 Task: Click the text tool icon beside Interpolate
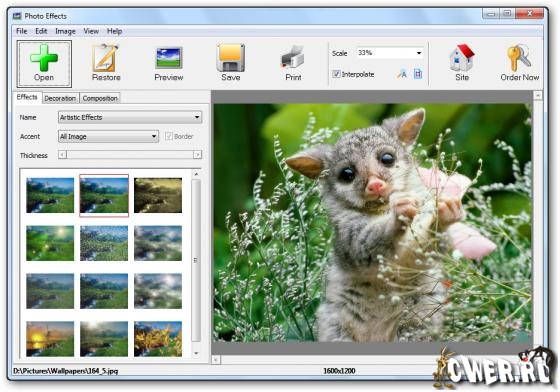pos(402,74)
